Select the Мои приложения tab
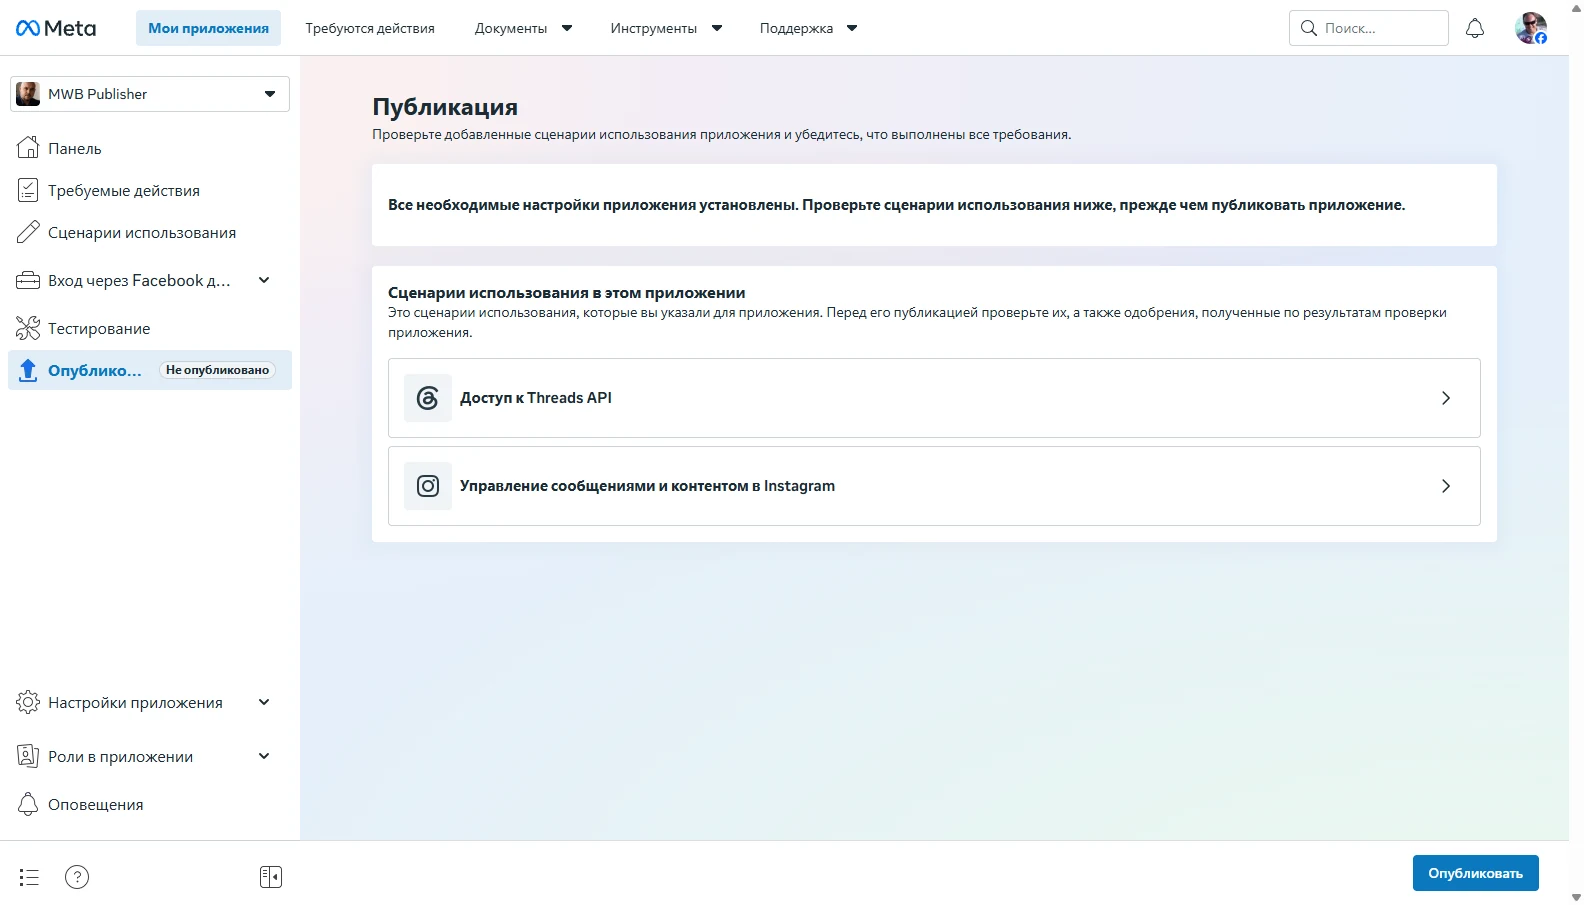The image size is (1584, 905). [x=208, y=28]
